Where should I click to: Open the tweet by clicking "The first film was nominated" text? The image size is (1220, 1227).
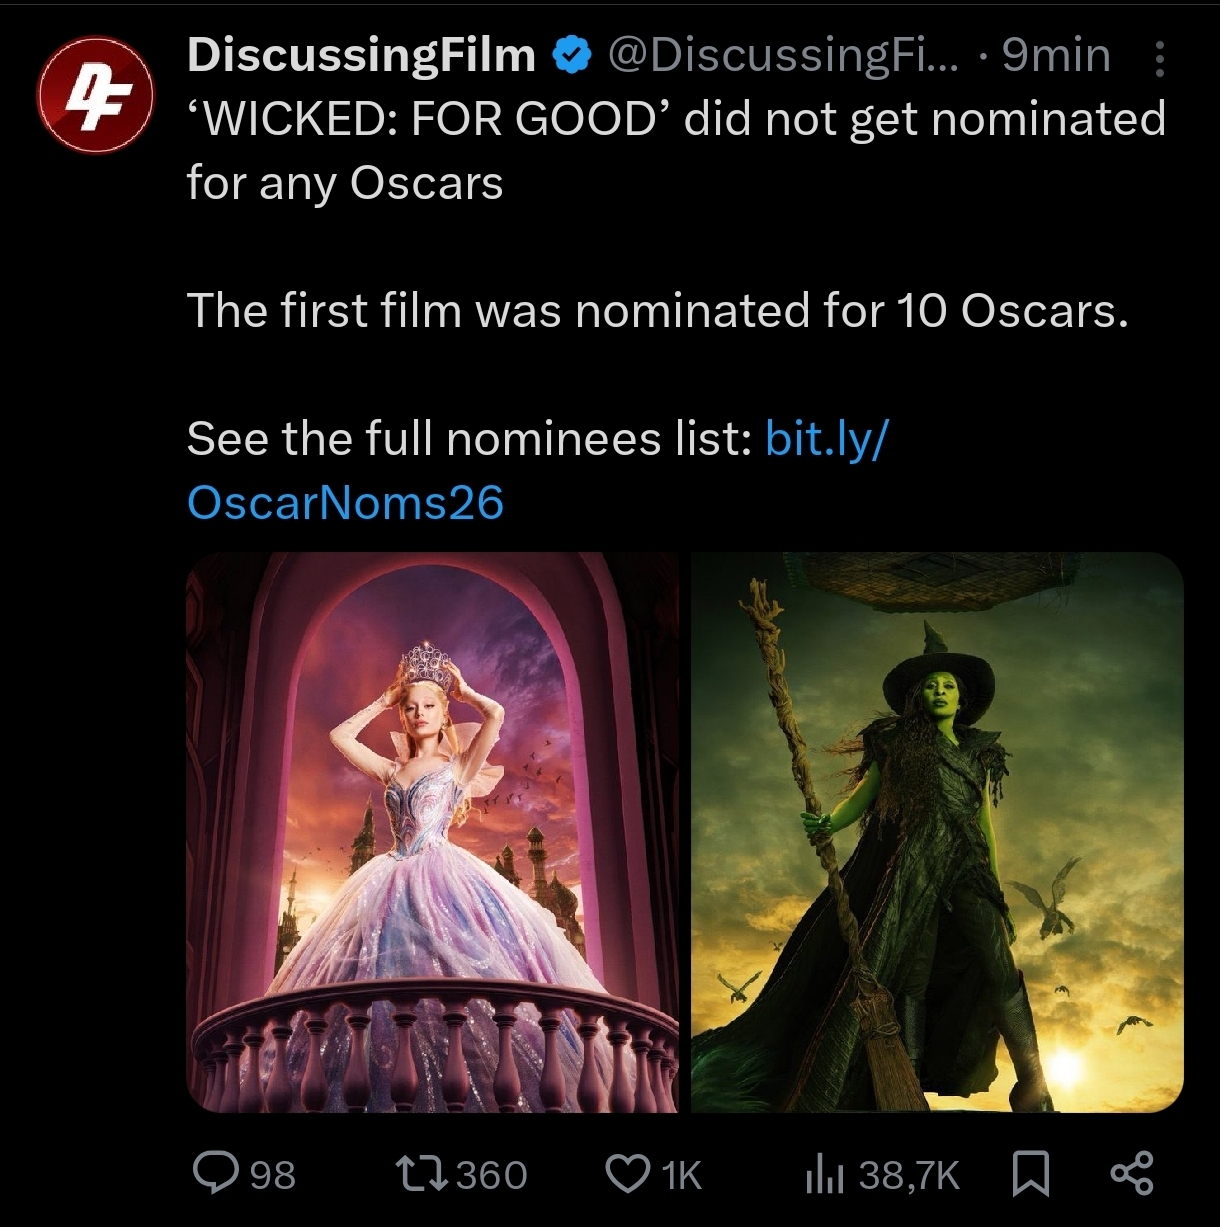(x=657, y=311)
